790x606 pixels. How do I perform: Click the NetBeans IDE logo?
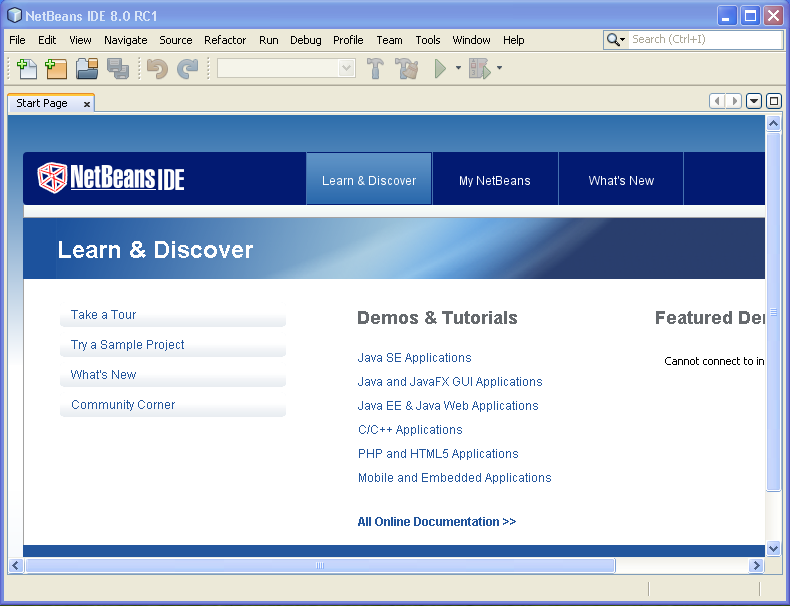click(111, 178)
